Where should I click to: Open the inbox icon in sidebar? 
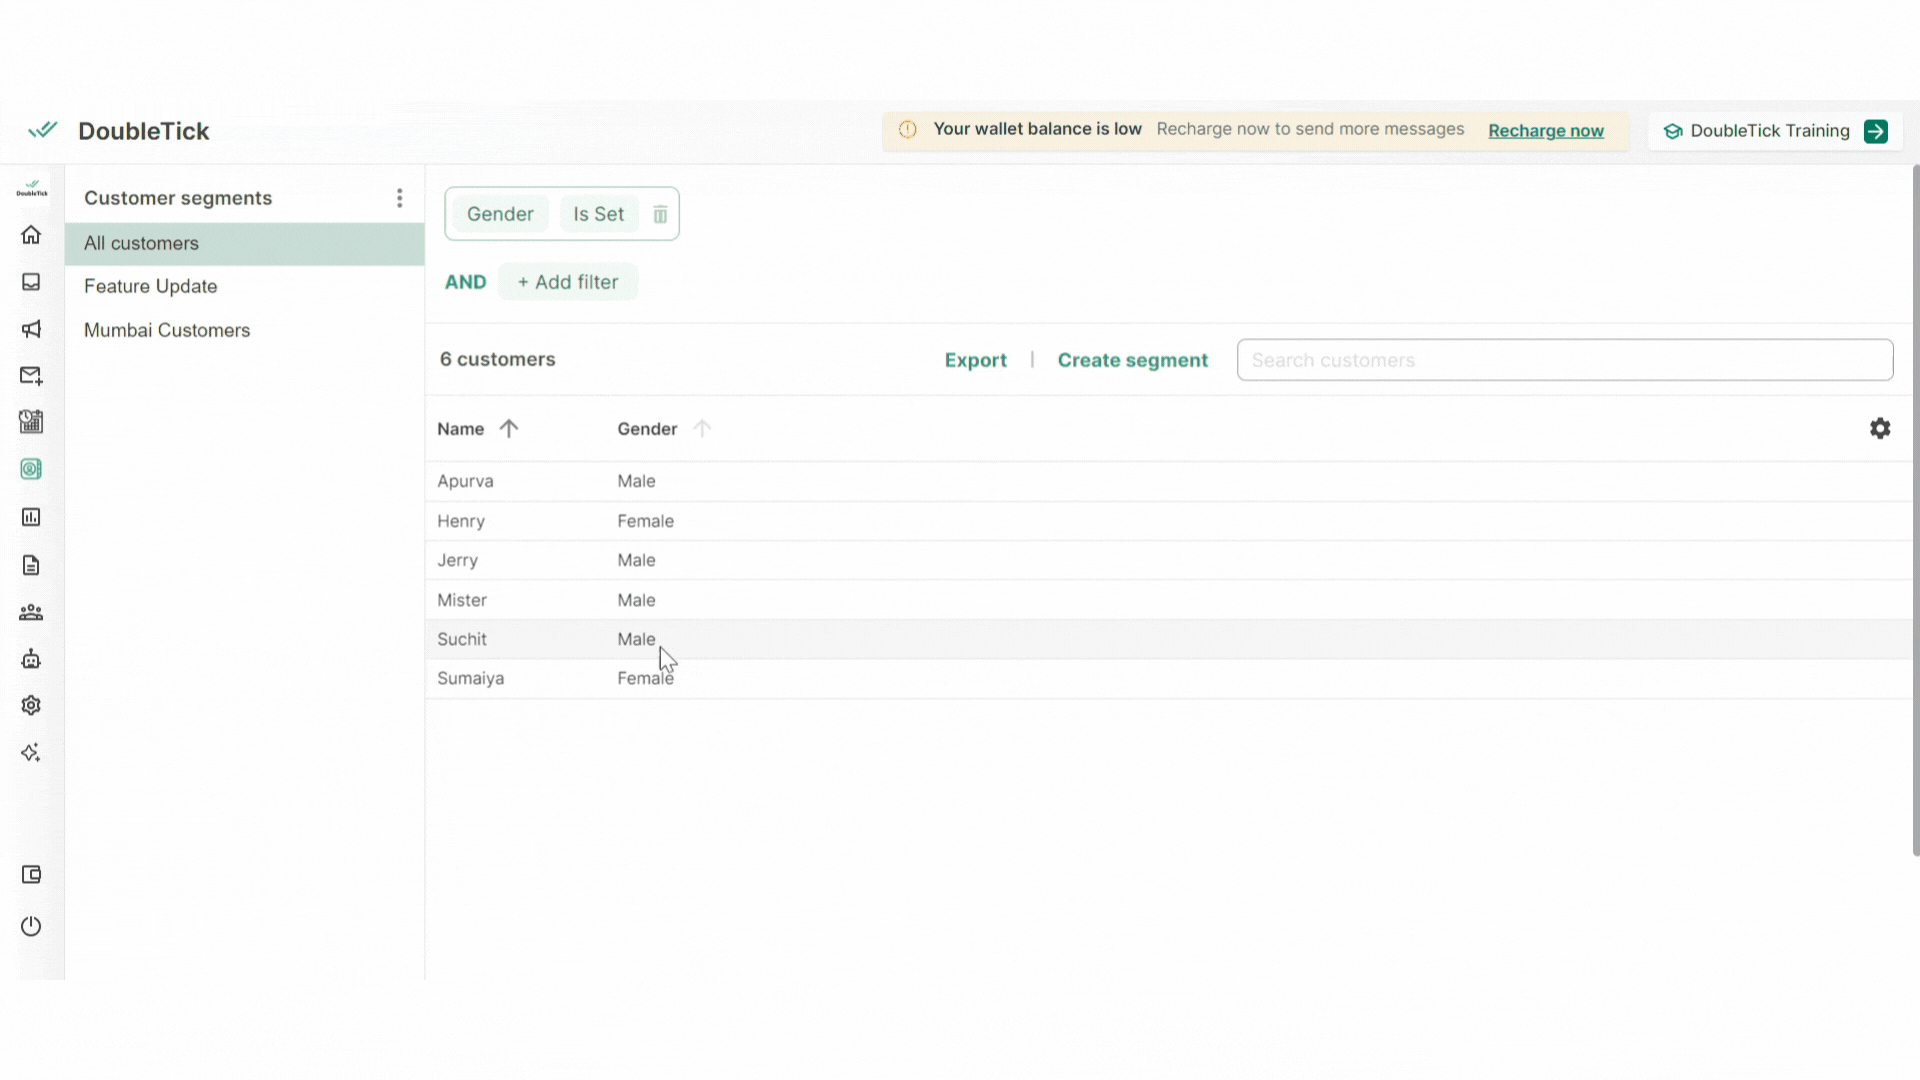click(x=31, y=282)
